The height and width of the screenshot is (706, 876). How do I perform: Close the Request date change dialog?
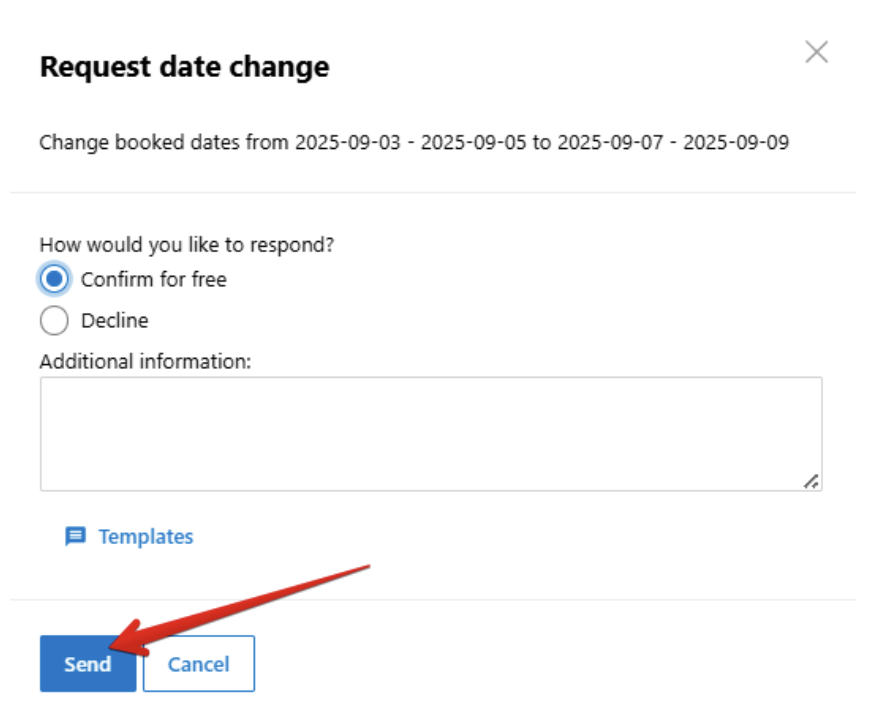coord(816,52)
